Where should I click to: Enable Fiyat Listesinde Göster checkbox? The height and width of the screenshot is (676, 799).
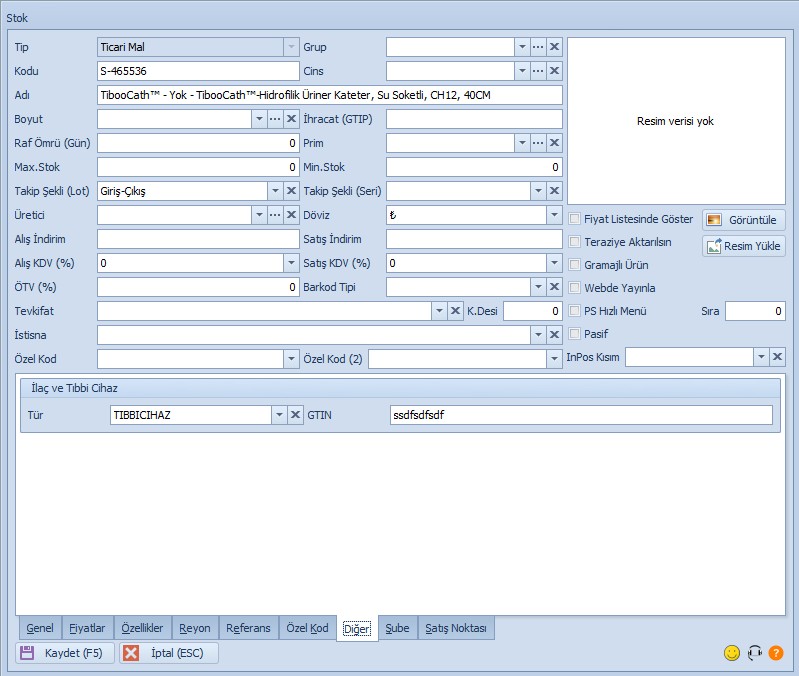(x=575, y=219)
